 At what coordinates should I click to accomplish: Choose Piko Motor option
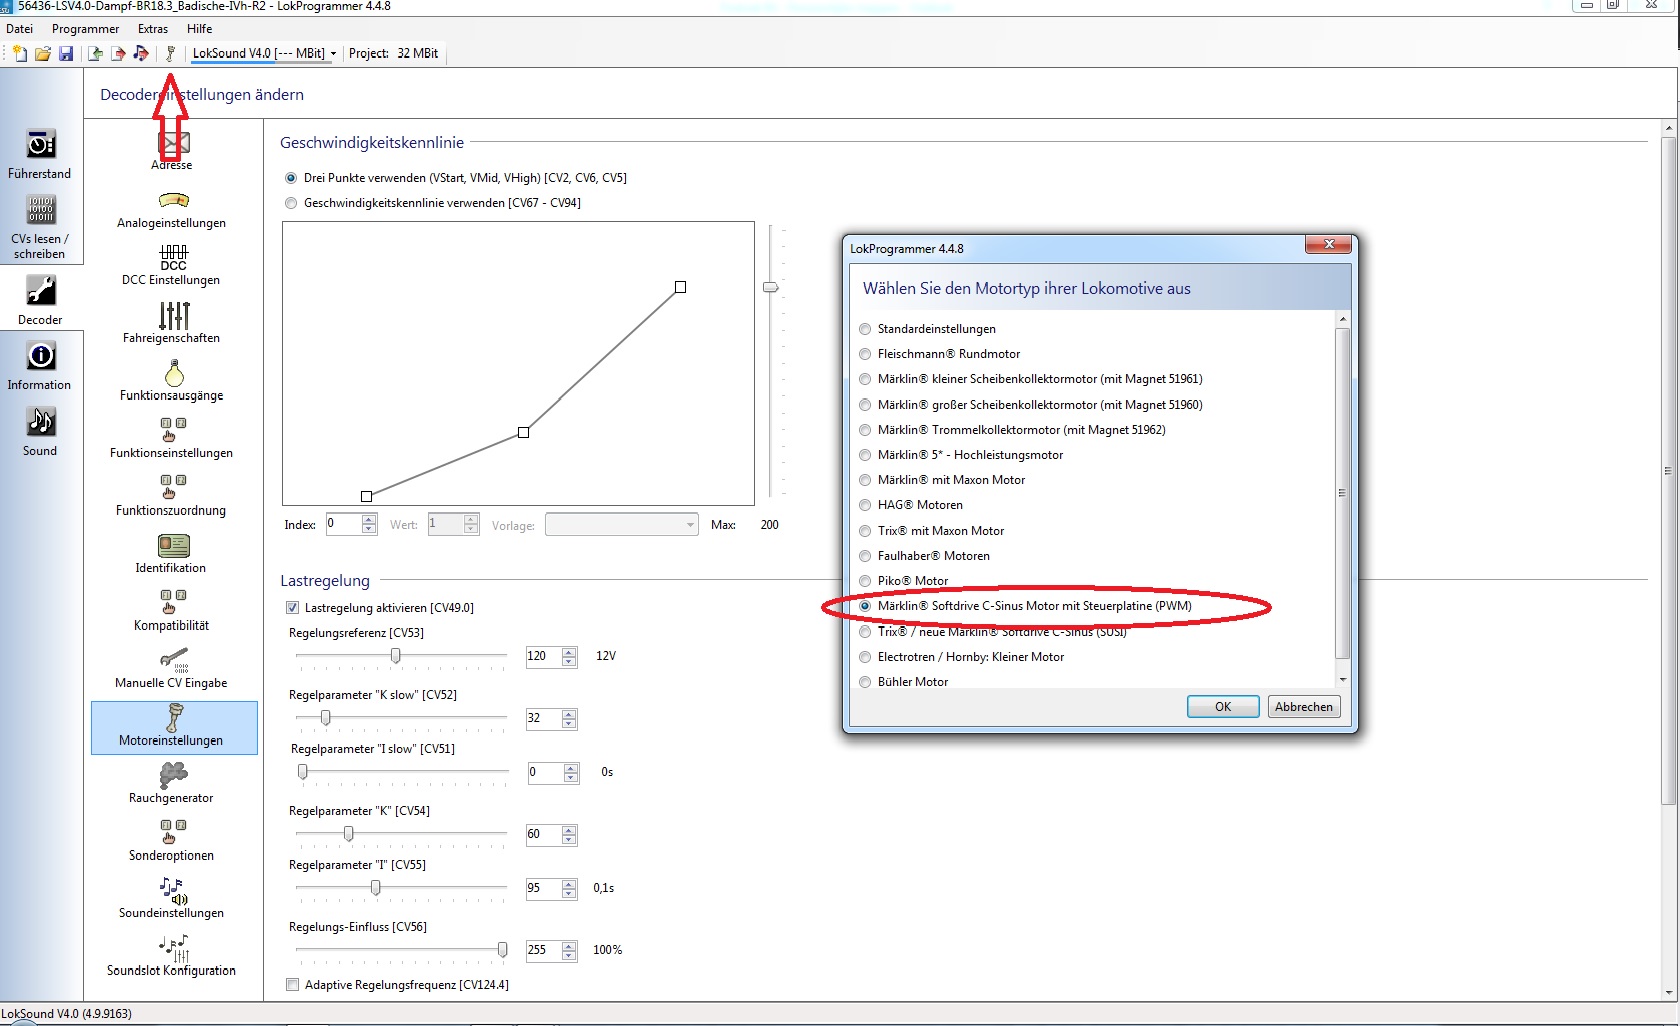[865, 581]
